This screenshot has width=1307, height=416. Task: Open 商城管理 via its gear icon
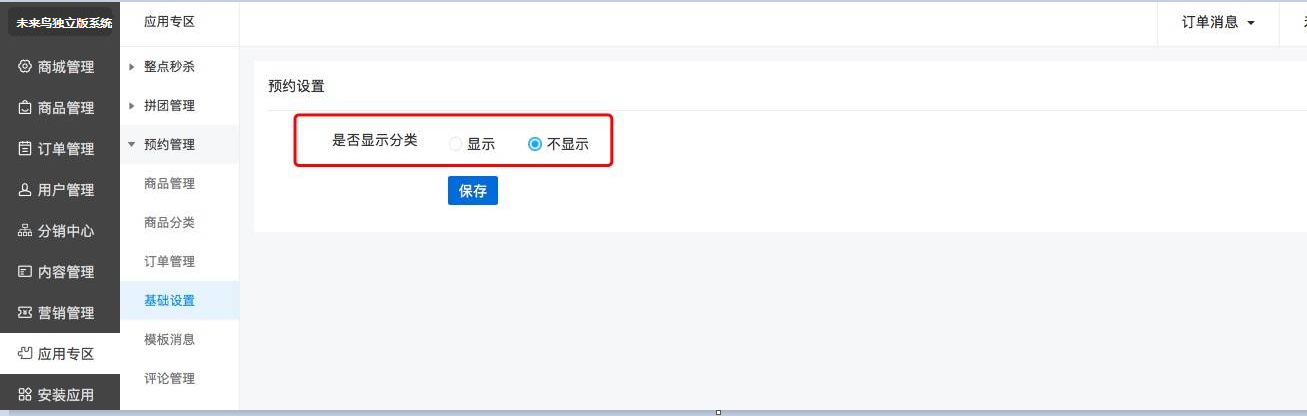tap(26, 67)
